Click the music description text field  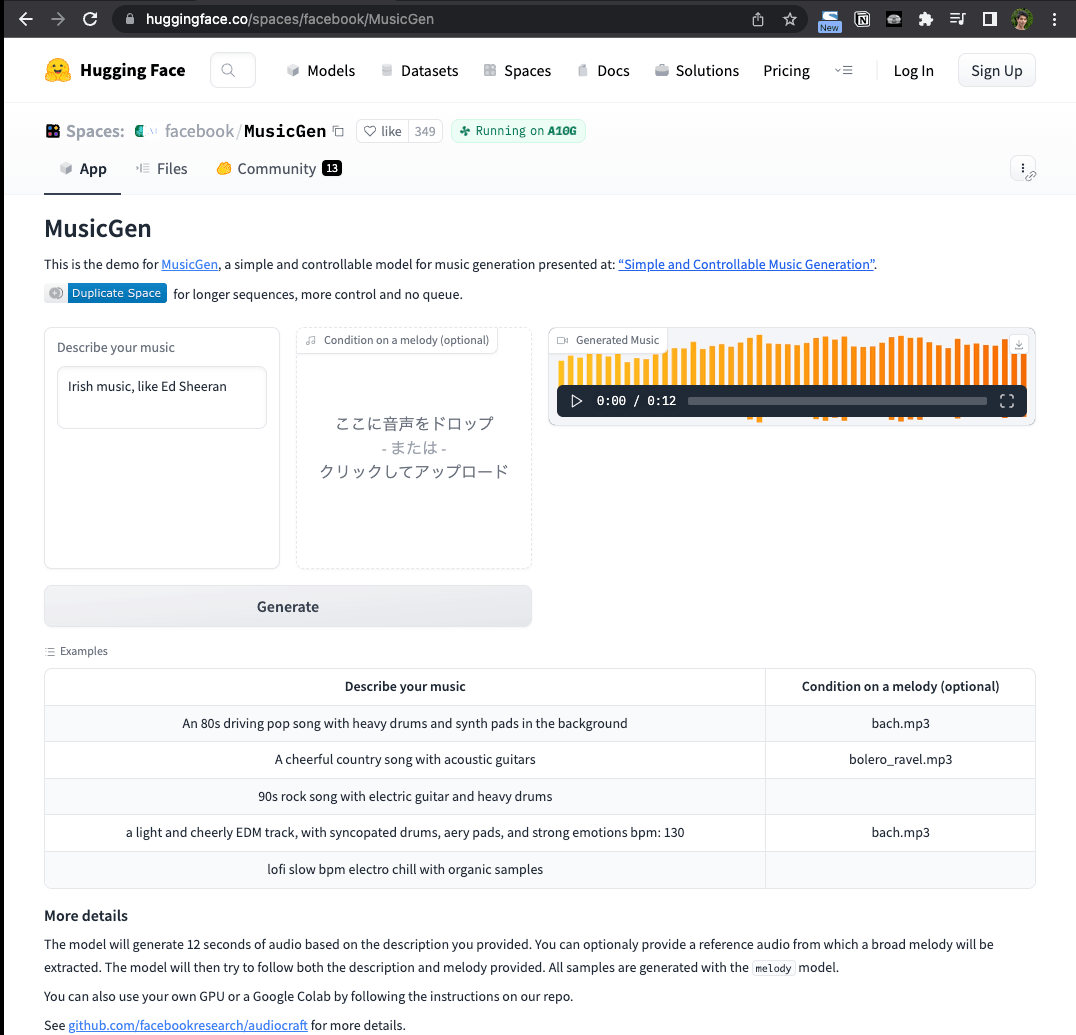162,397
